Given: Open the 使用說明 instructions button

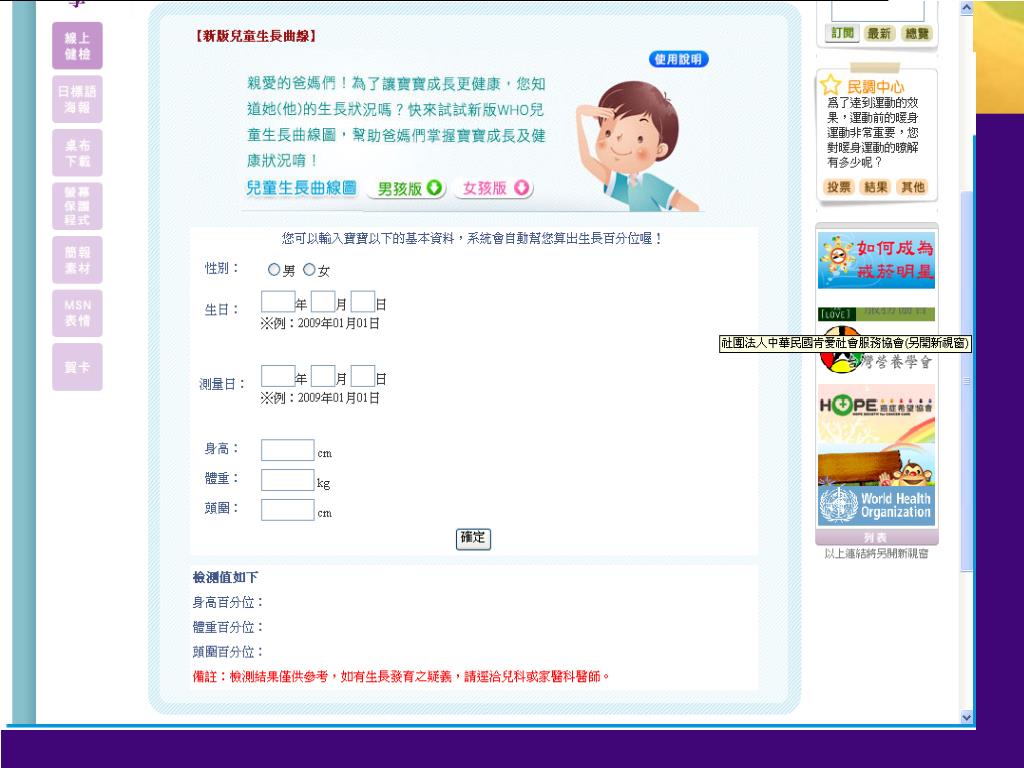Looking at the screenshot, I should pyautogui.click(x=679, y=59).
